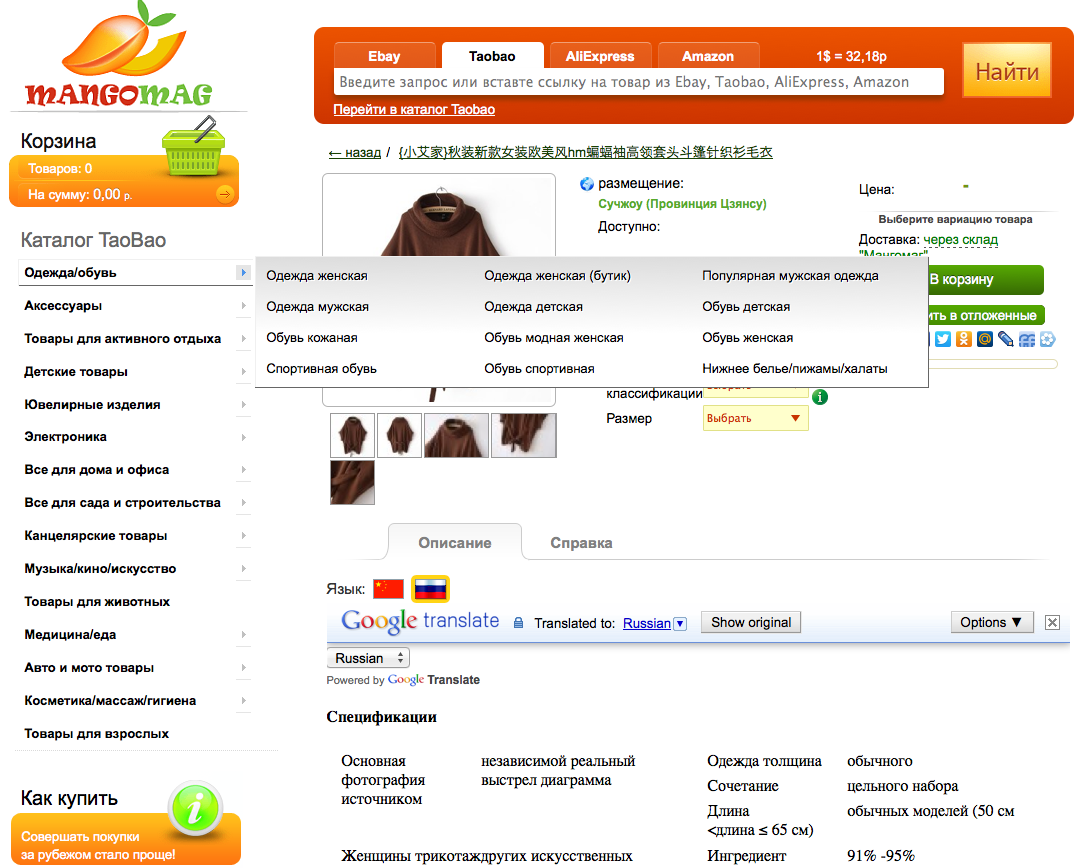Open Одежда женская submenu item
This screenshot has width=1077, height=868.
click(317, 275)
